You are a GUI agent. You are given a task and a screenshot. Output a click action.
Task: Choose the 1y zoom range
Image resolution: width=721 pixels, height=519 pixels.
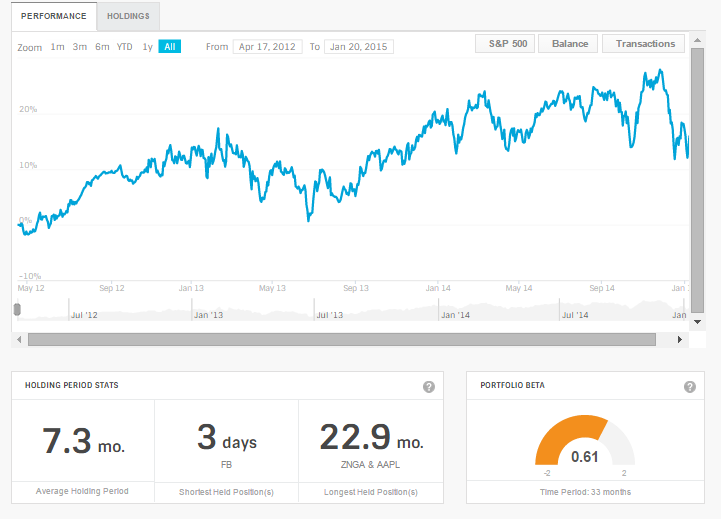[x=147, y=47]
